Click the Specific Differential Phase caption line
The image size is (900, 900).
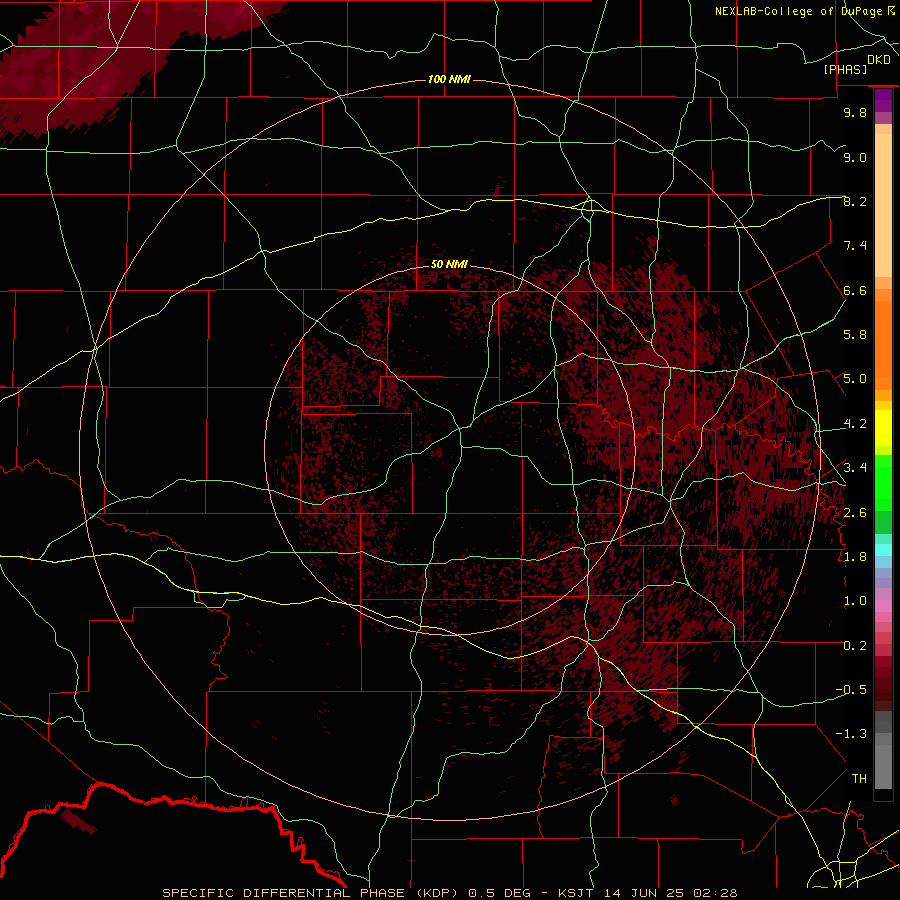[449, 893]
